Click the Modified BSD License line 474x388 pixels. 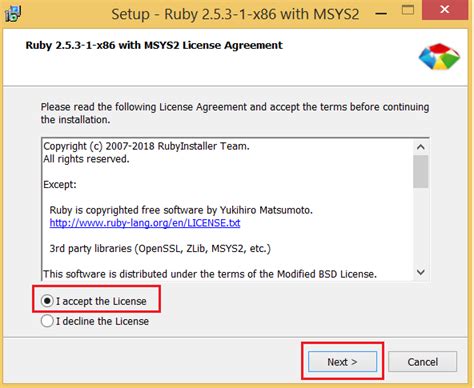coord(210,274)
